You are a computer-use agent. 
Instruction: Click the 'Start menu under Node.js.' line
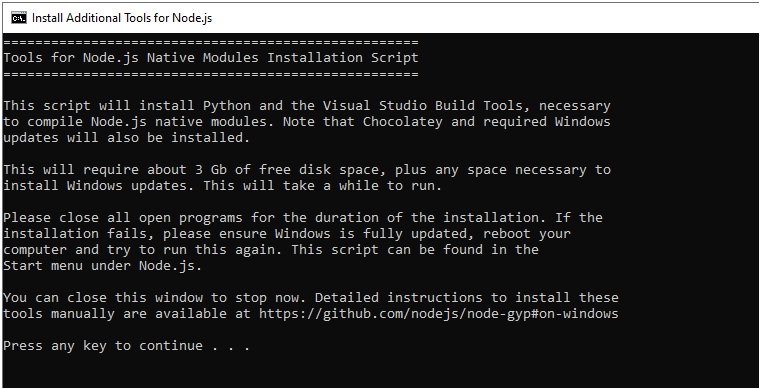pyautogui.click(x=102, y=266)
